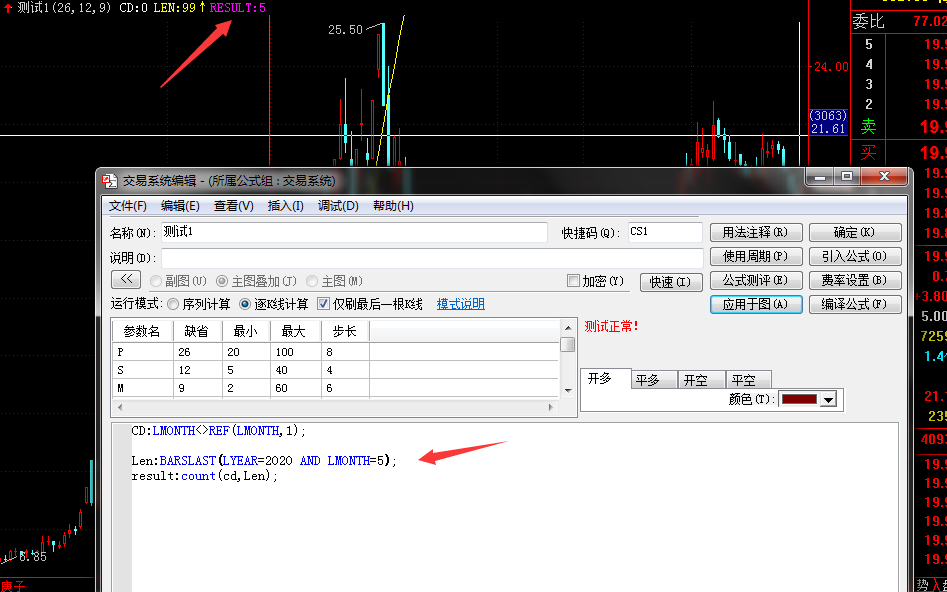Click the 缺省 column header
The height and width of the screenshot is (592, 947).
(197, 332)
